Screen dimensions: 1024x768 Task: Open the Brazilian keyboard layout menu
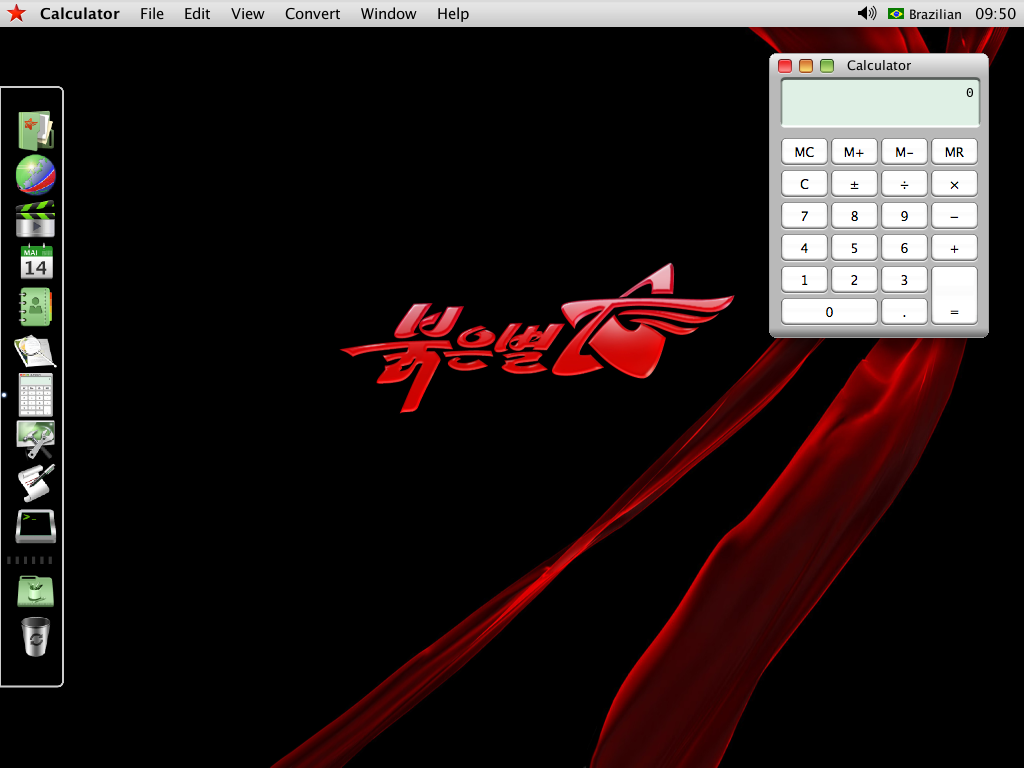coord(925,14)
